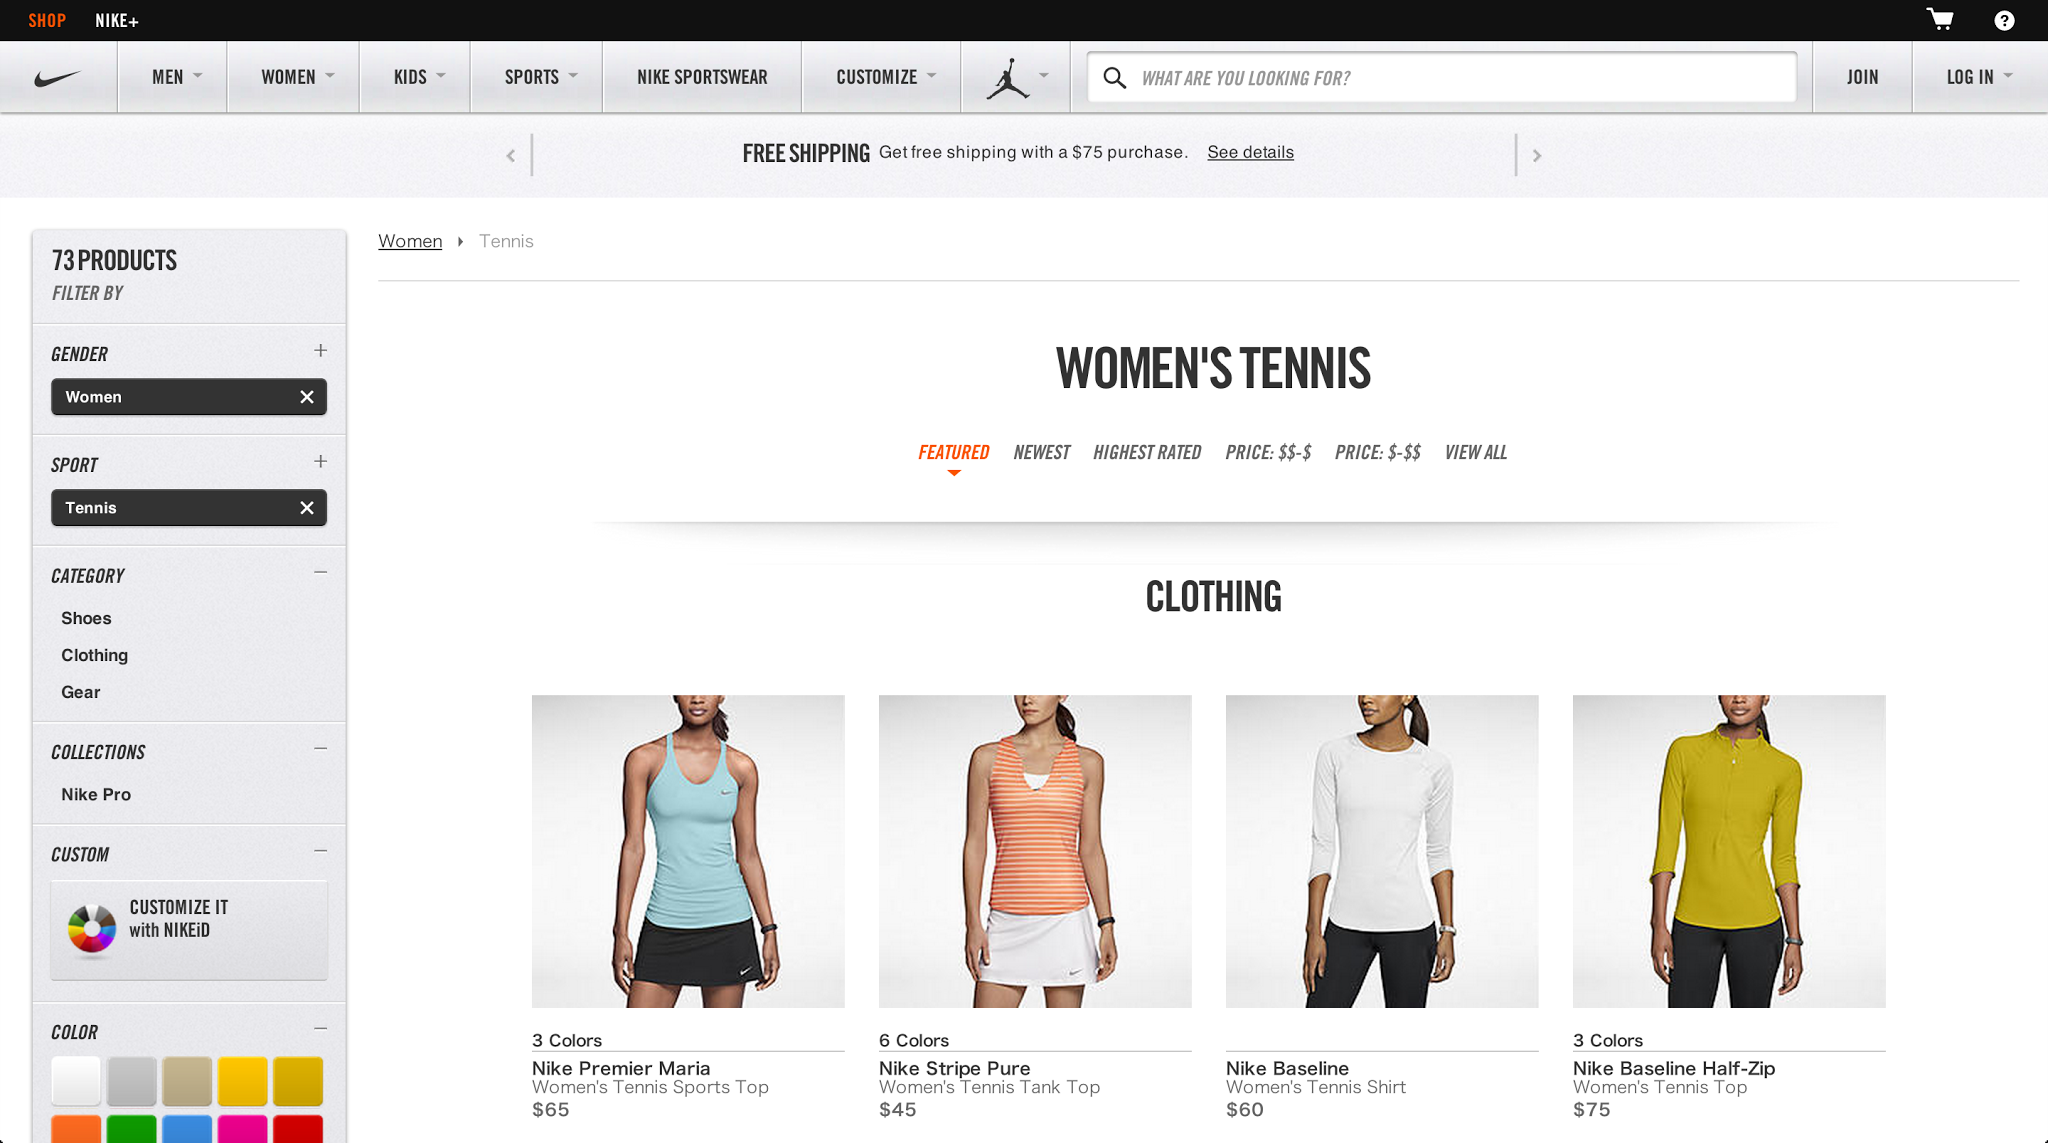Viewport: 2048px width, 1143px height.
Task: Collapse the Category filter section
Action: (320, 573)
